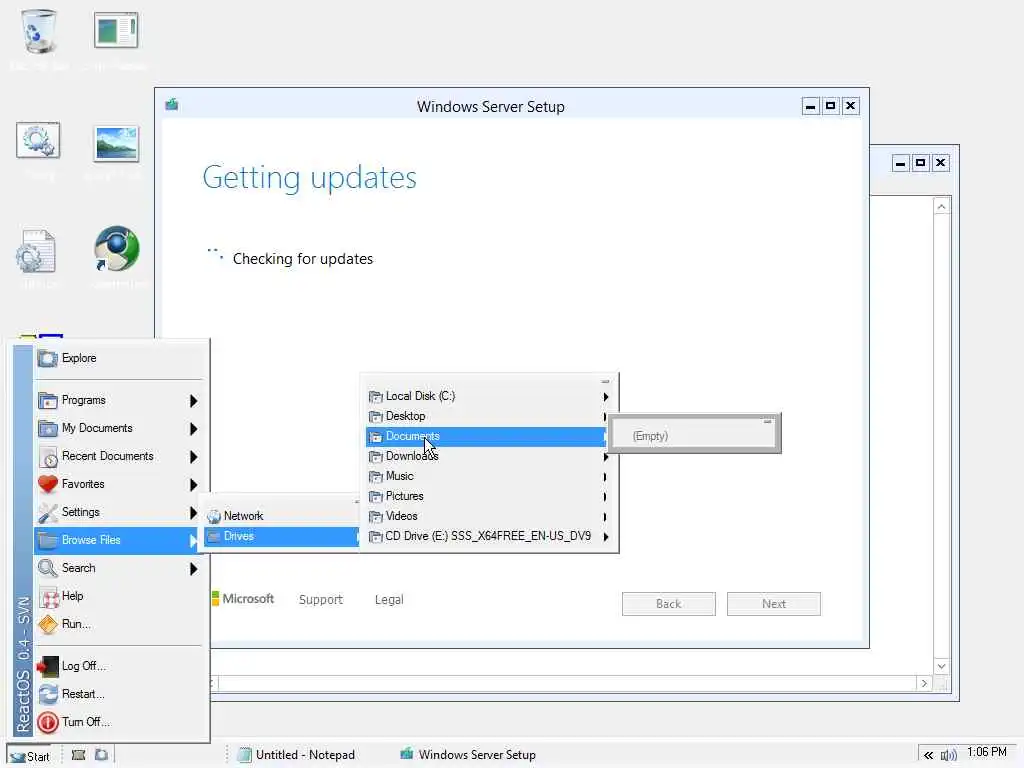Click the Local Disk (C:) folder icon

click(376, 396)
